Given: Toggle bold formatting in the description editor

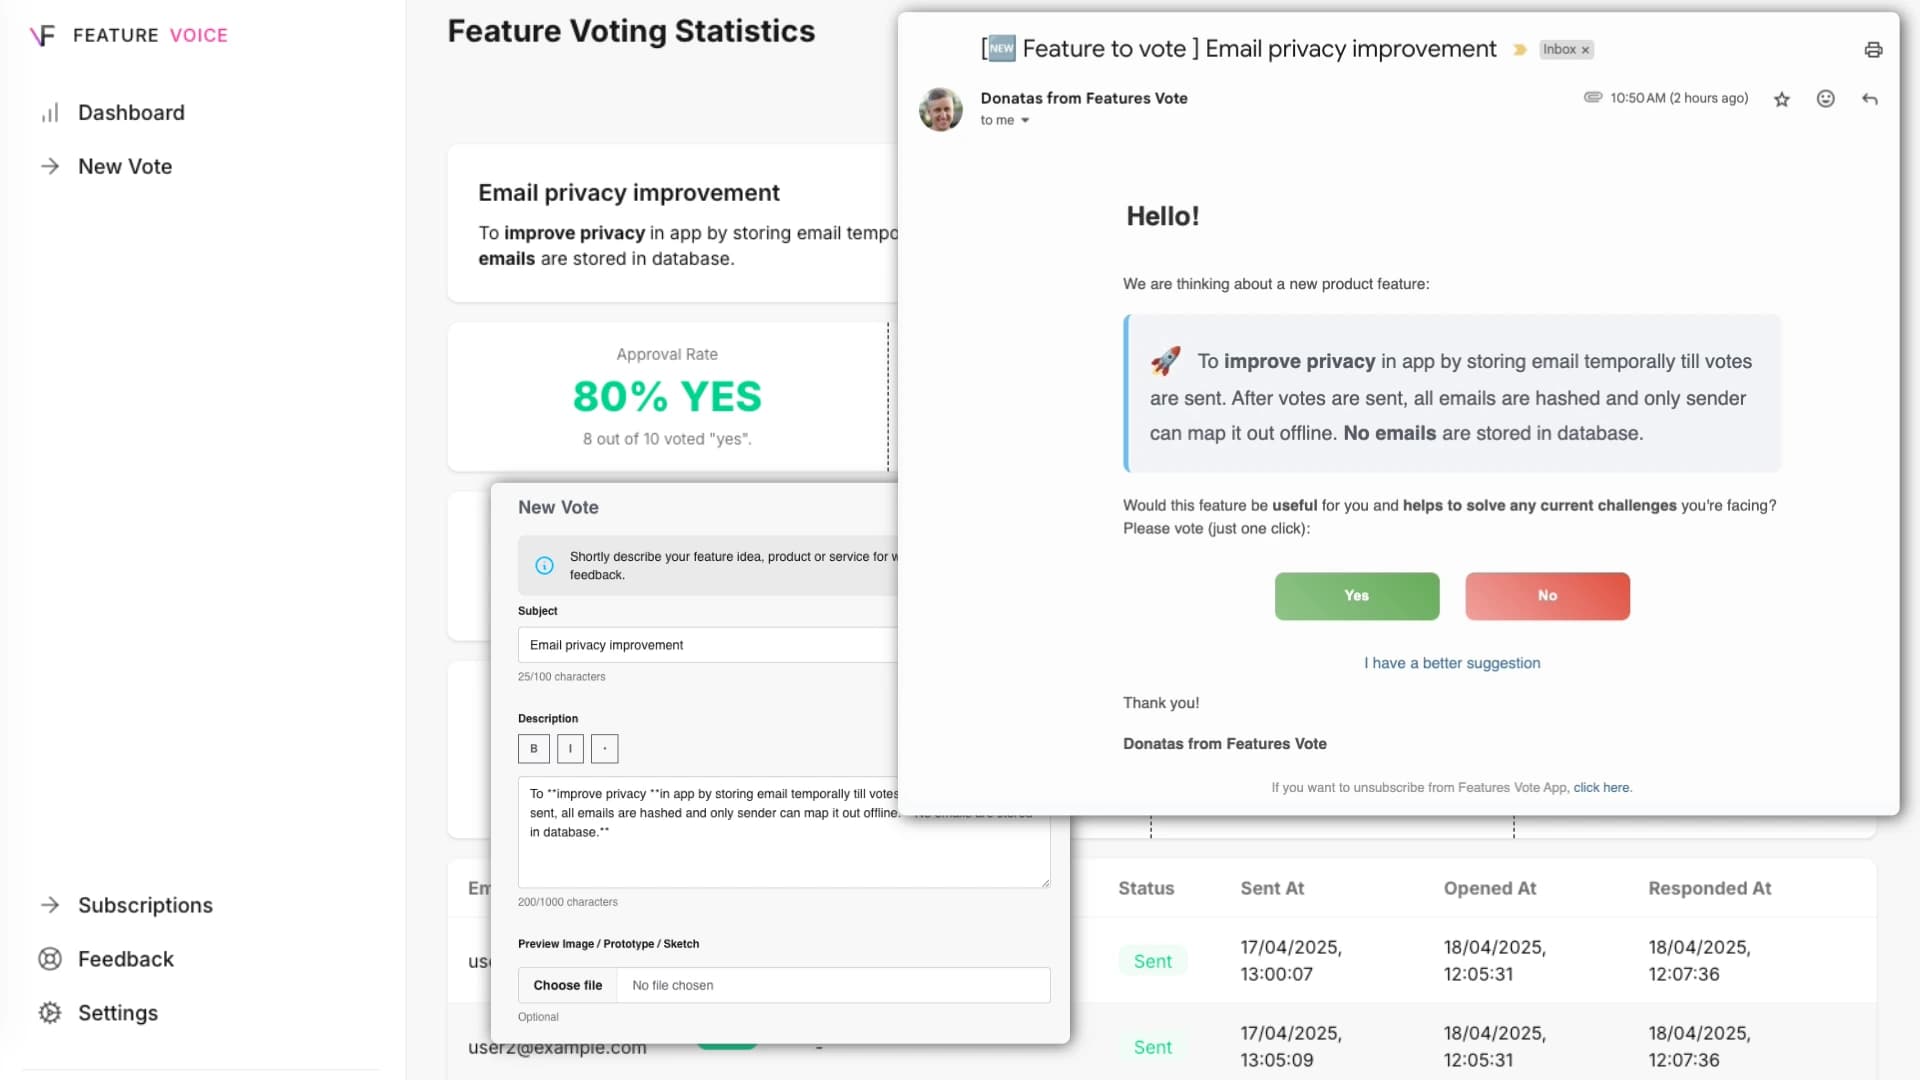Looking at the screenshot, I should 533,748.
